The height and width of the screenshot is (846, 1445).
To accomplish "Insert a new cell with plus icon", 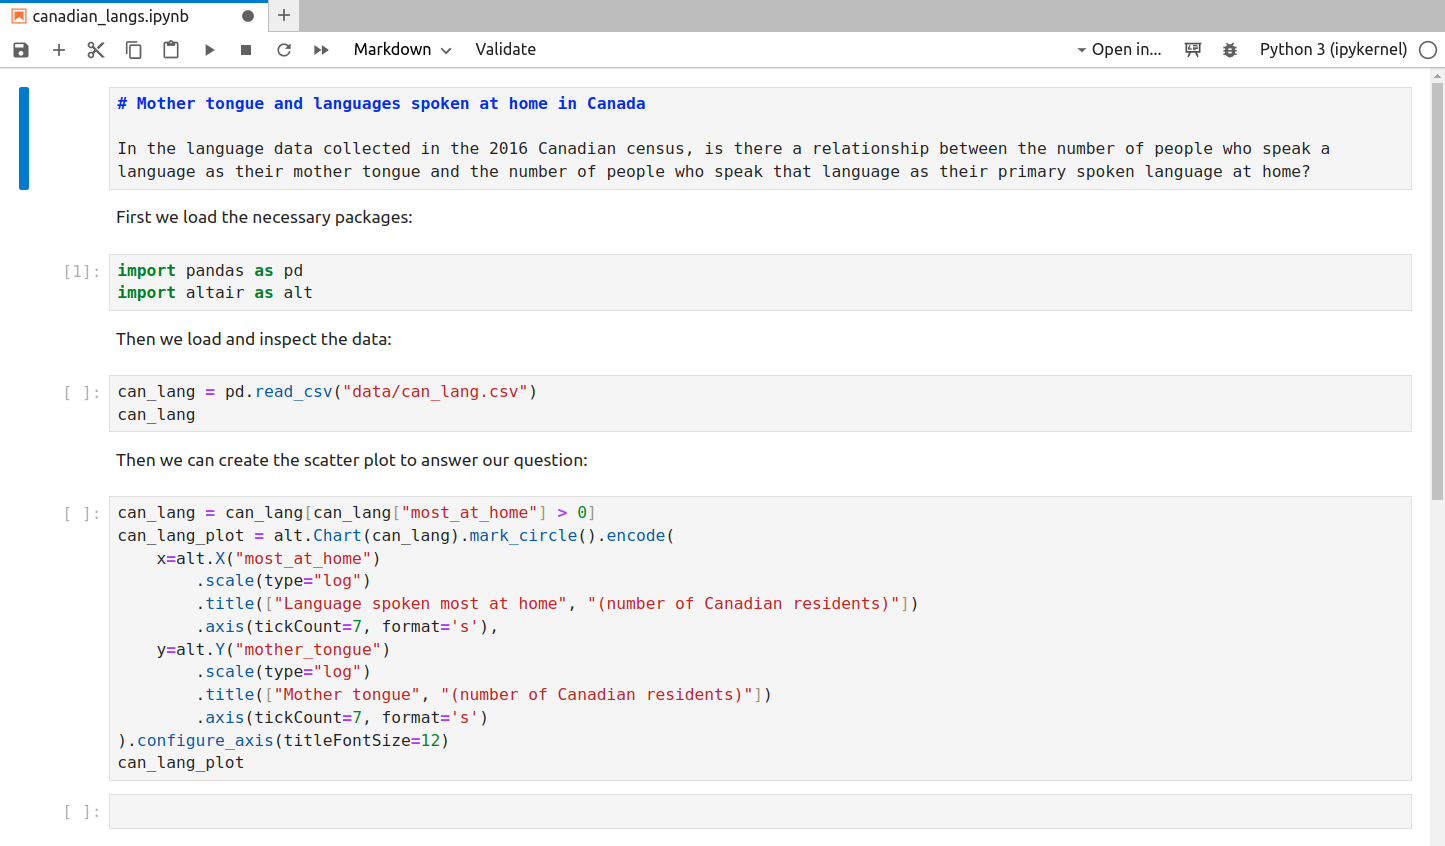I will [x=59, y=50].
